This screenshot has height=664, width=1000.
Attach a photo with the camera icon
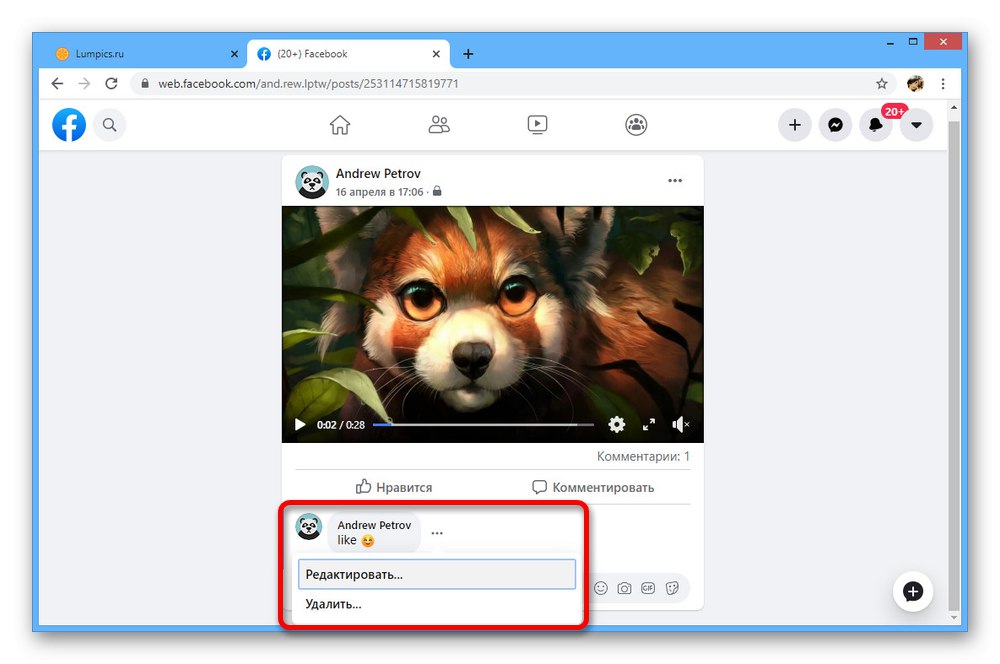624,588
